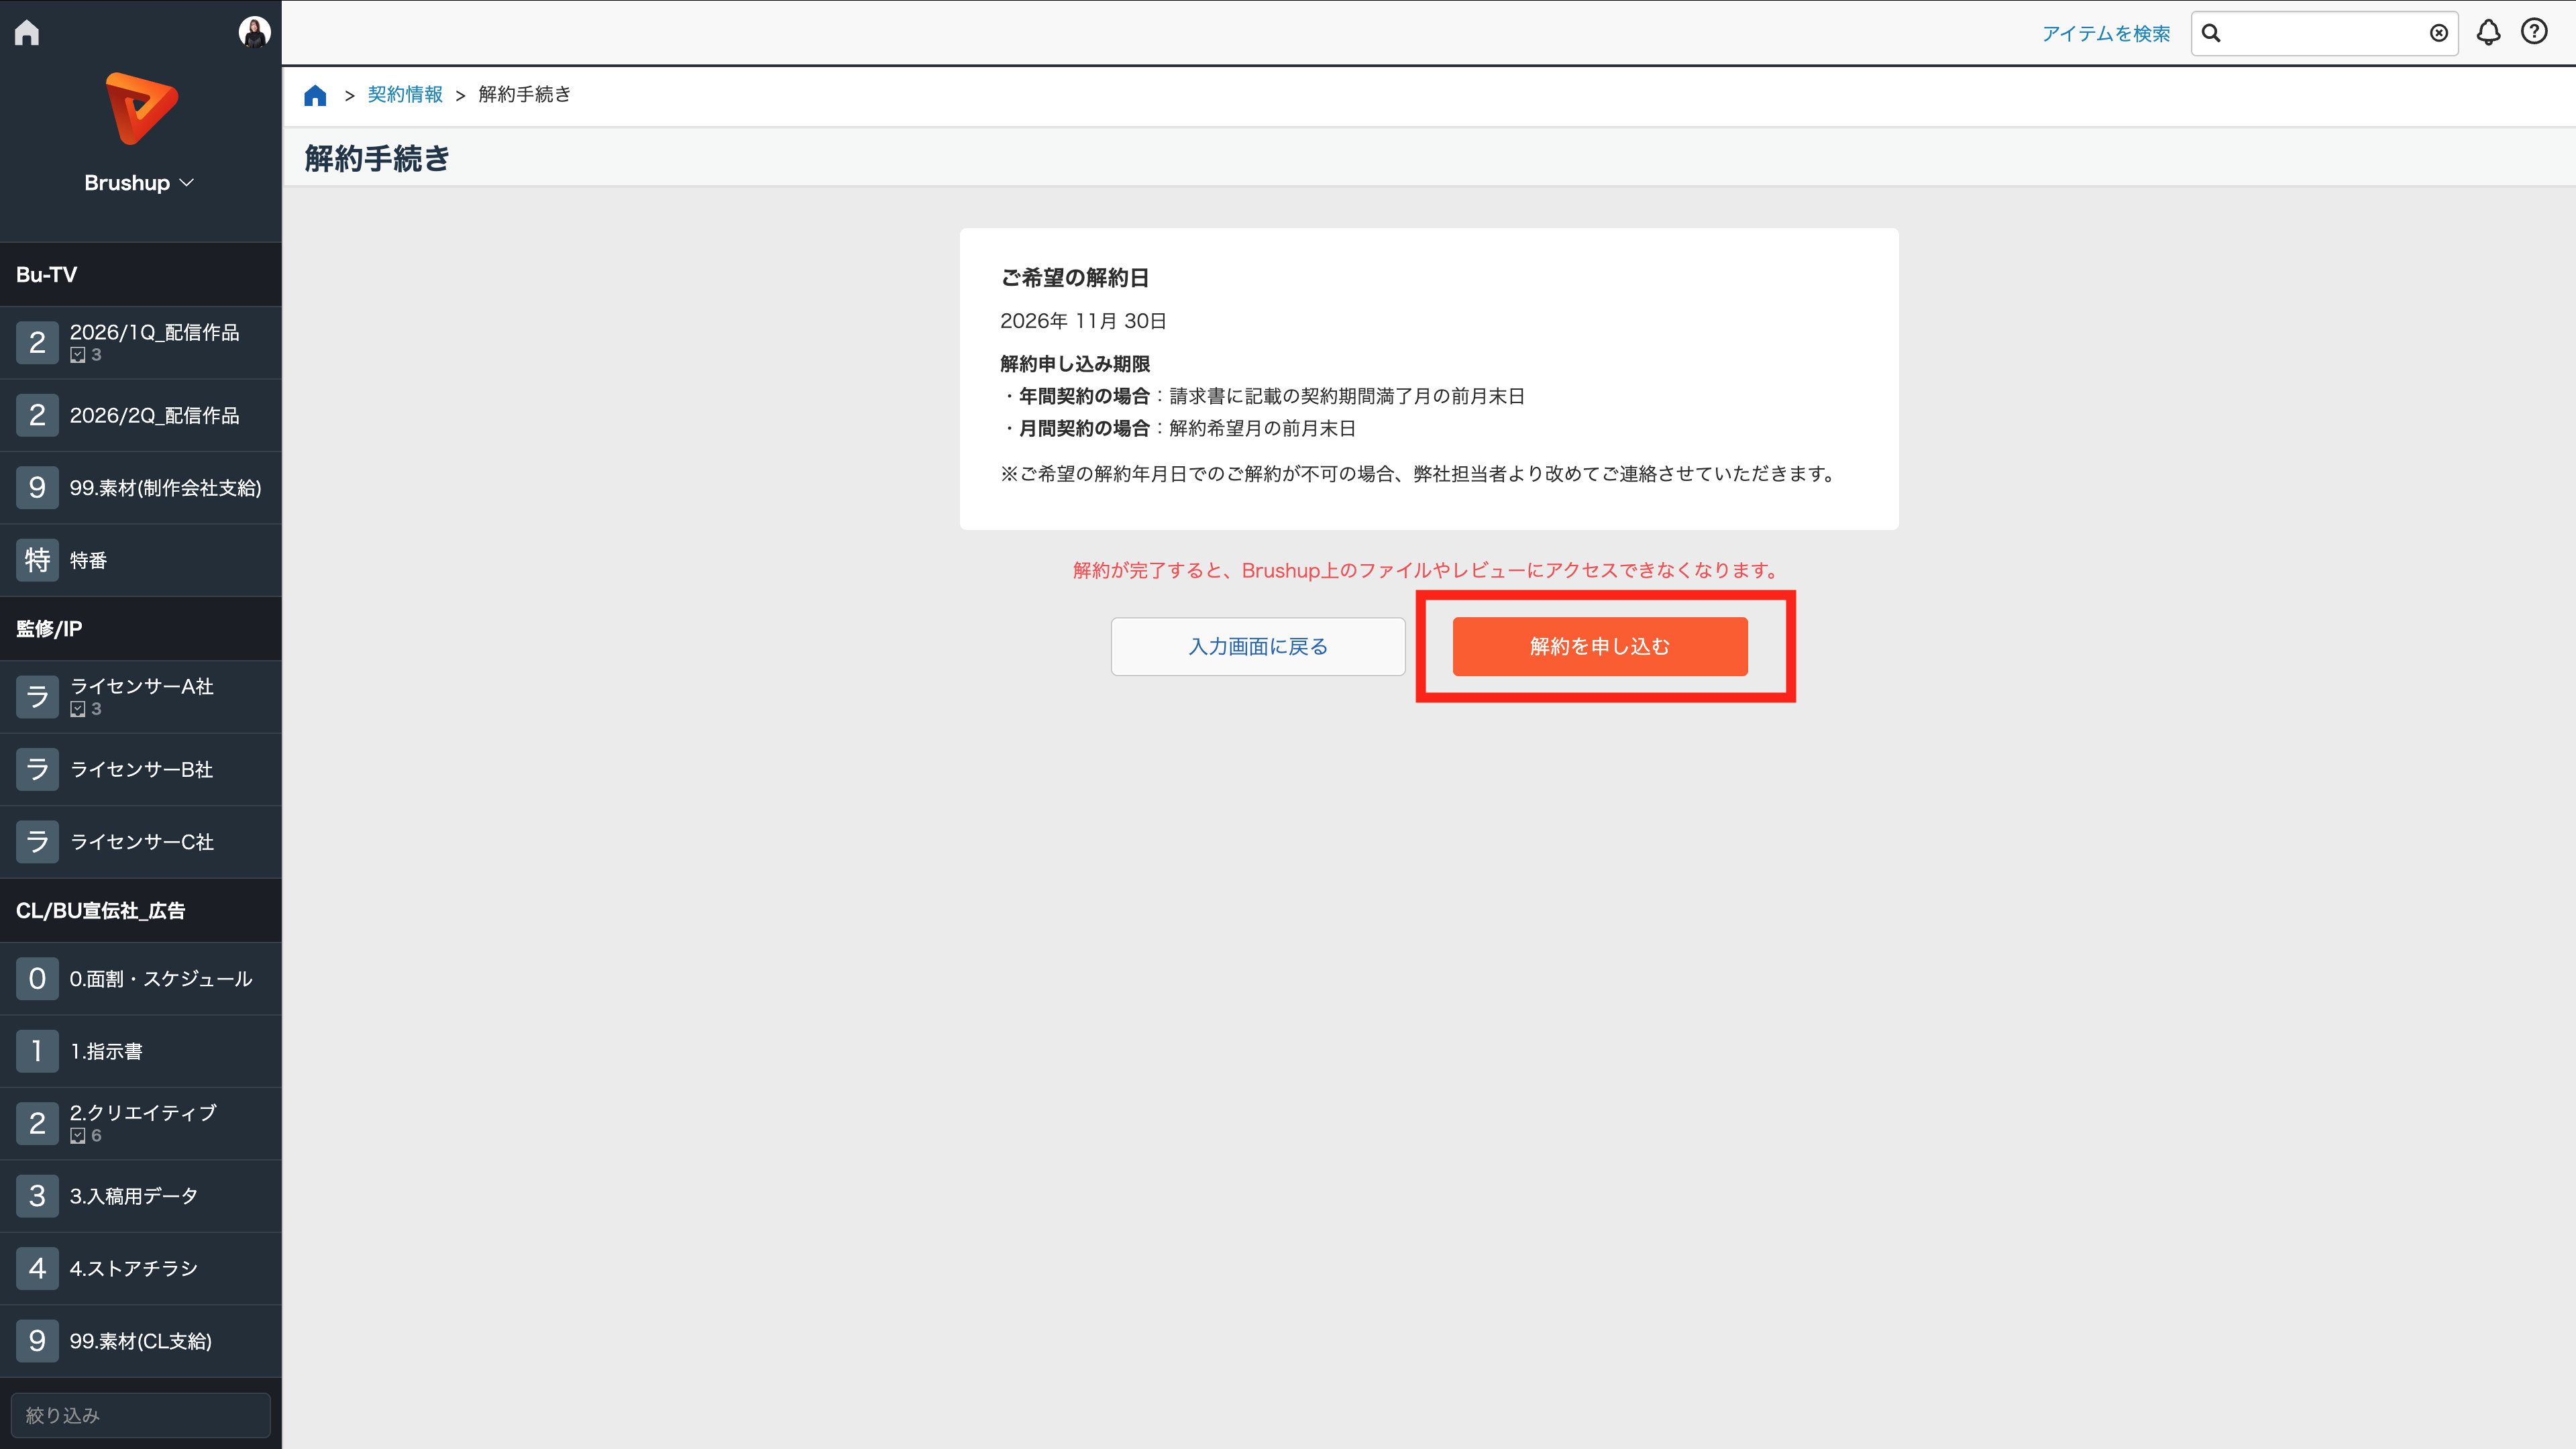Screen dimensions: 2576x1449
Task: Click the home icon in sidebar top
Action: (27, 33)
